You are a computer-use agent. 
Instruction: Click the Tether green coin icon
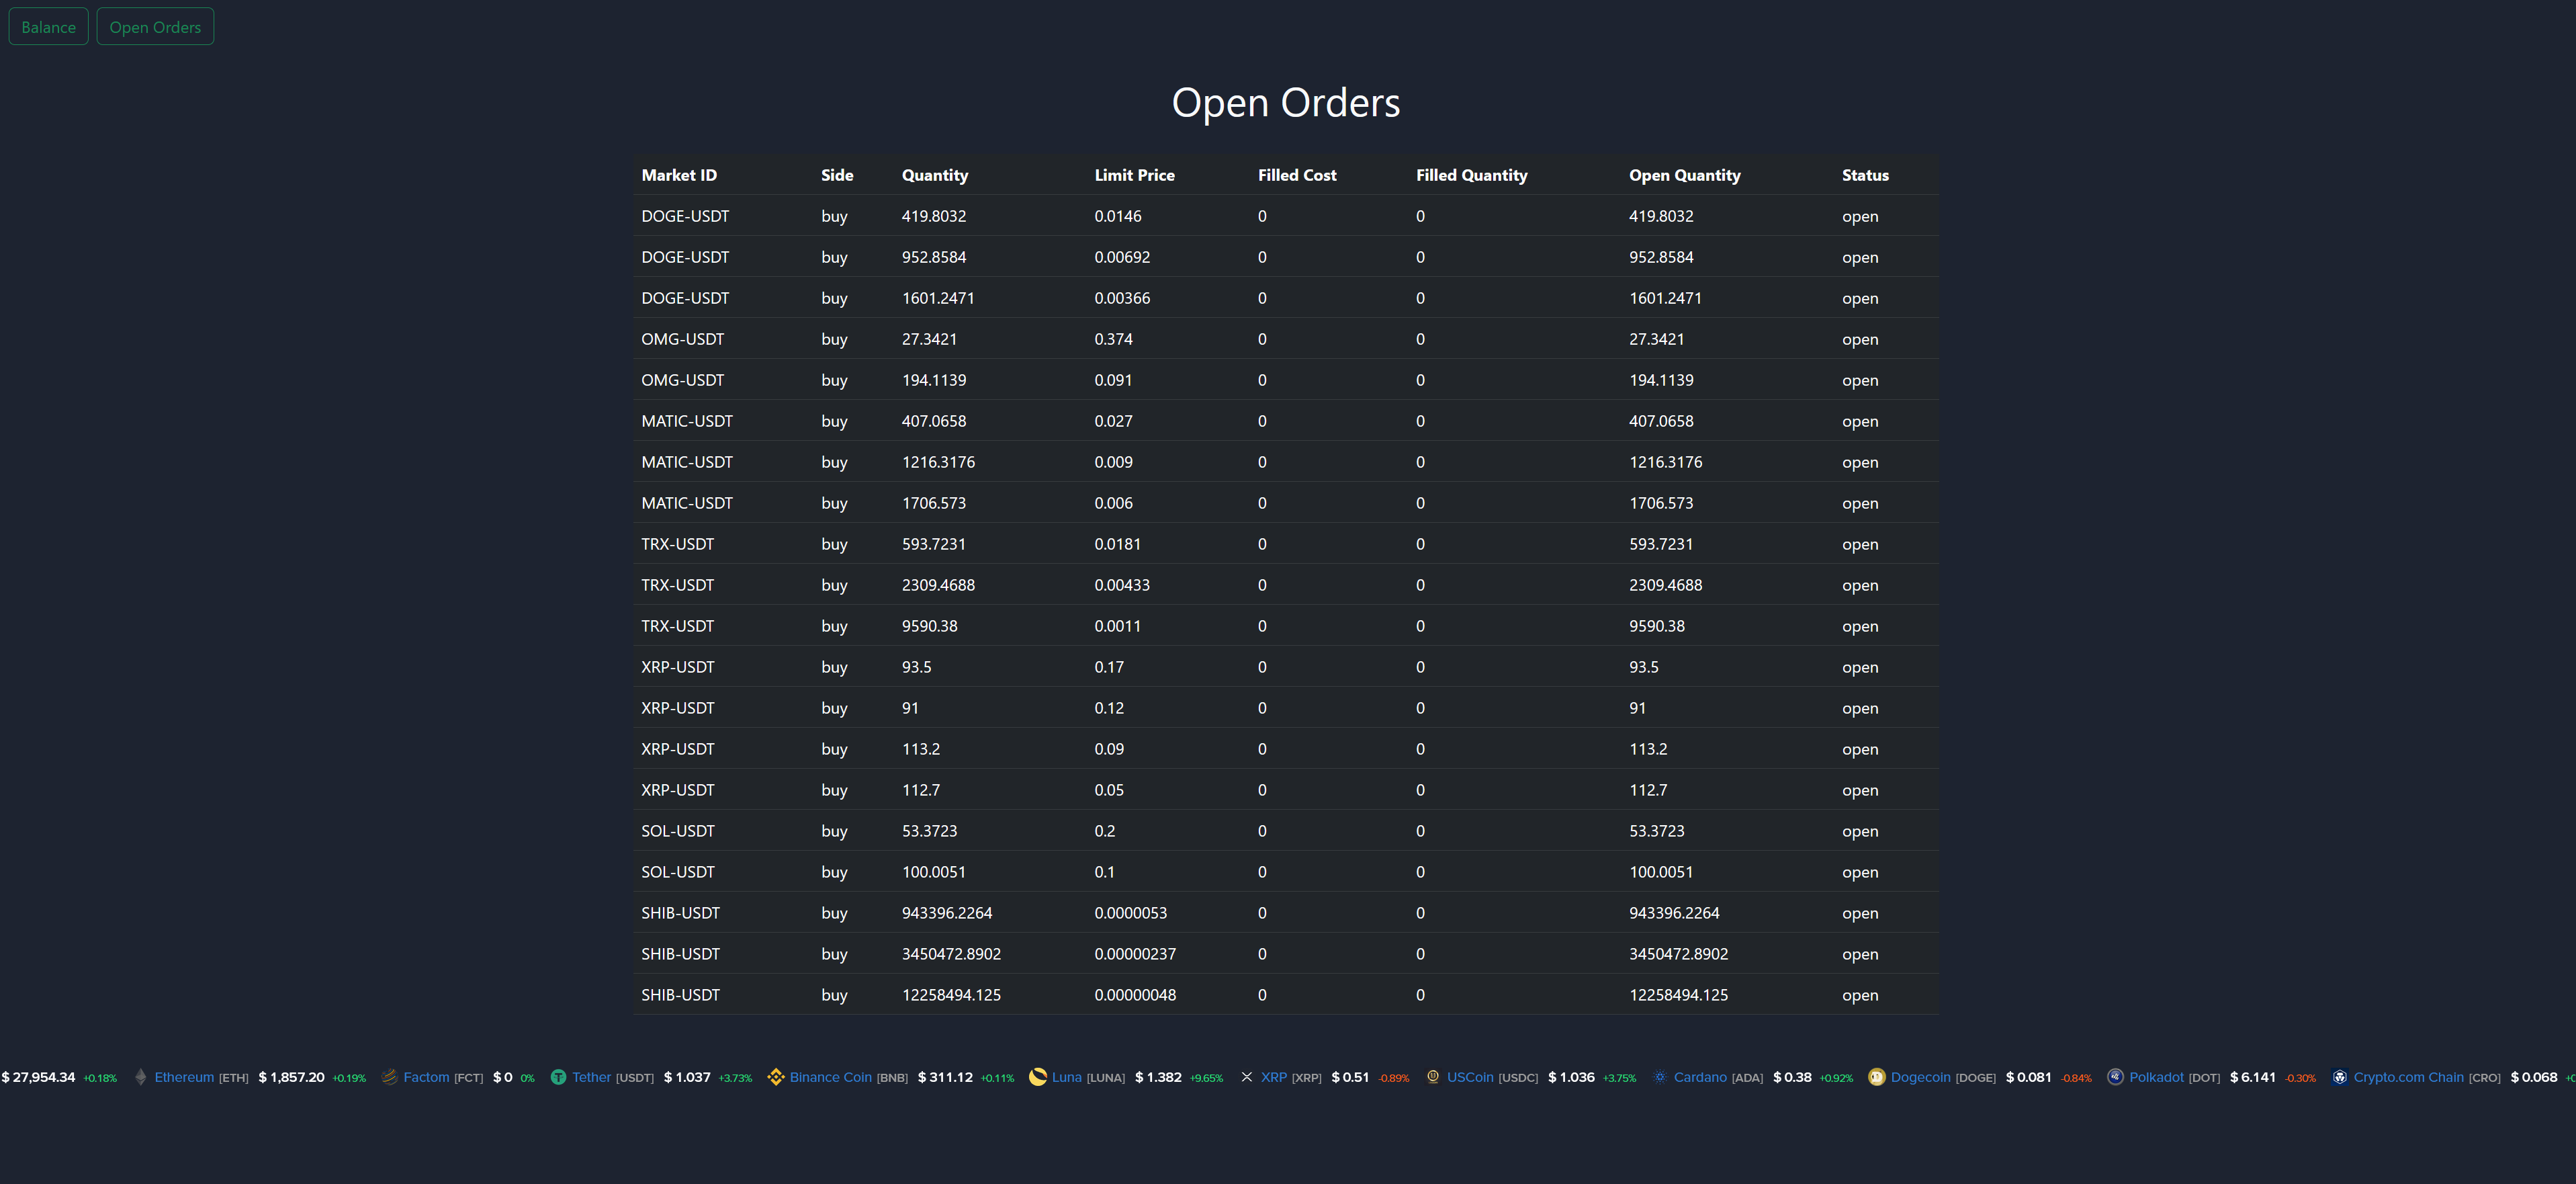tap(559, 1077)
